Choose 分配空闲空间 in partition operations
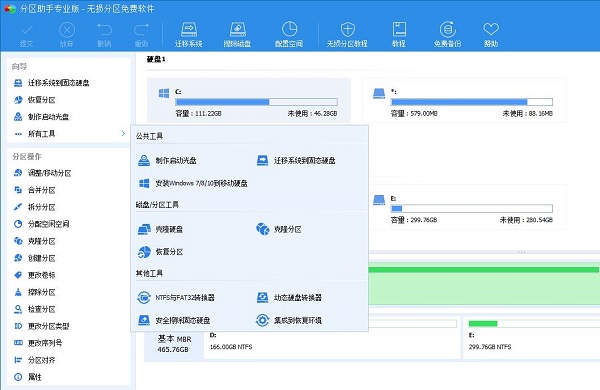The width and height of the screenshot is (600, 390). click(41, 224)
